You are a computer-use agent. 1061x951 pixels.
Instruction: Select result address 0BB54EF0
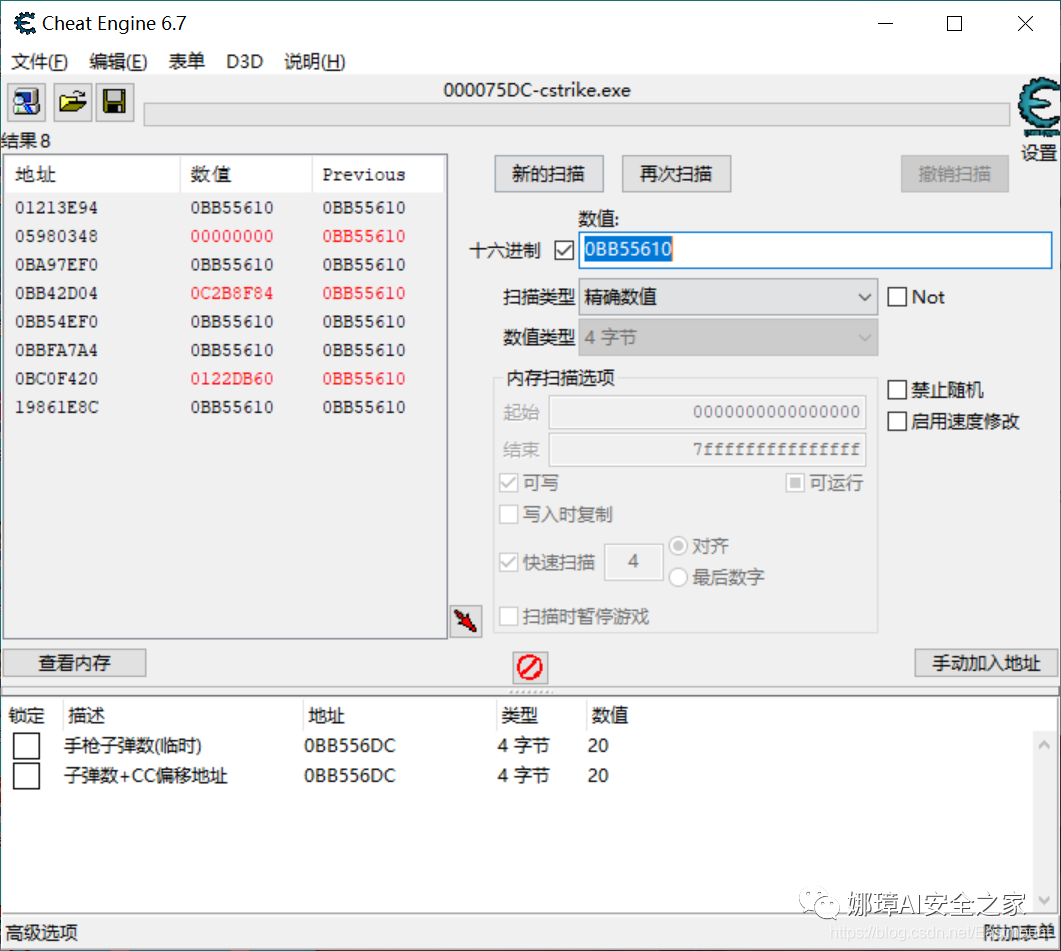click(56, 322)
